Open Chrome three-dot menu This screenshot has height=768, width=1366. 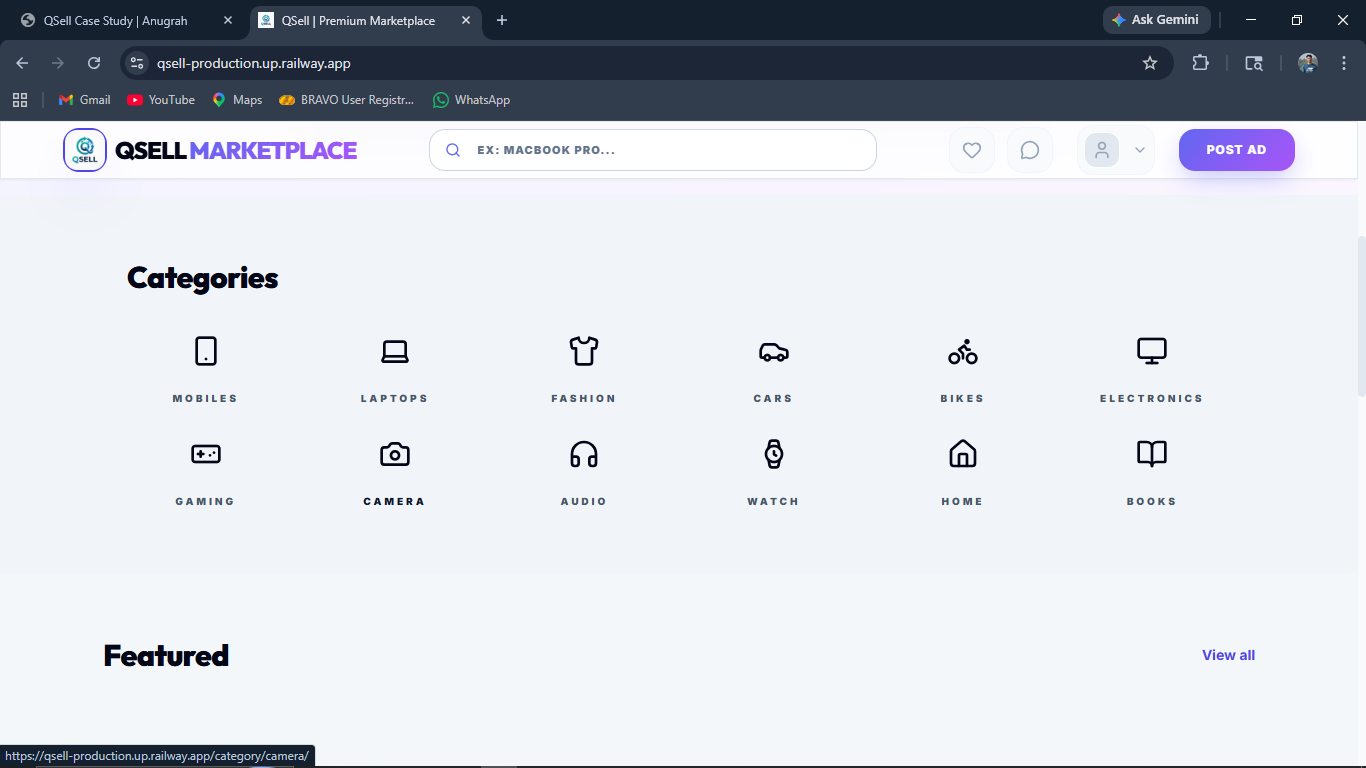1342,63
